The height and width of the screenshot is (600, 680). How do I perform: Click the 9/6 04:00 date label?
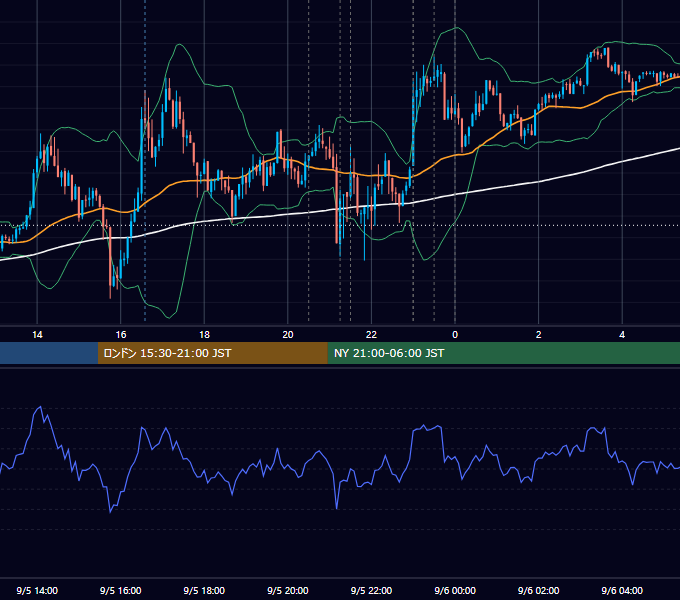622,590
